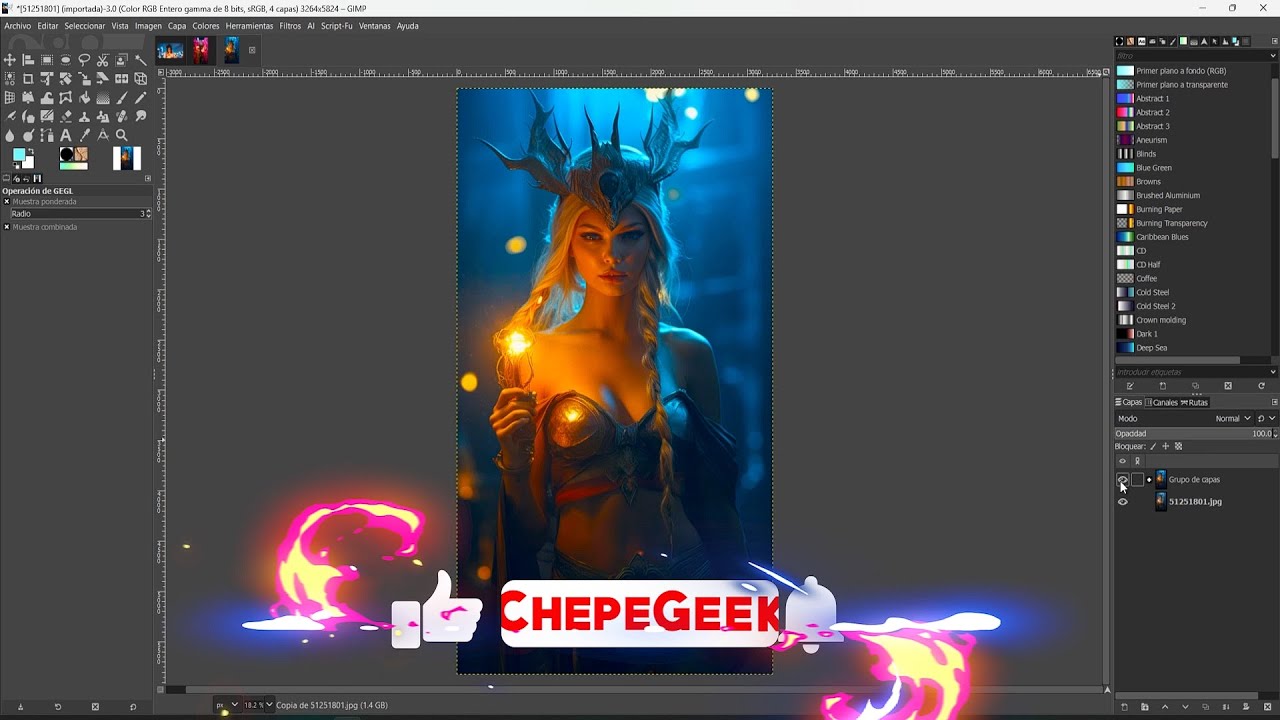1280x720 pixels.
Task: Select the Text tool
Action: [65, 135]
